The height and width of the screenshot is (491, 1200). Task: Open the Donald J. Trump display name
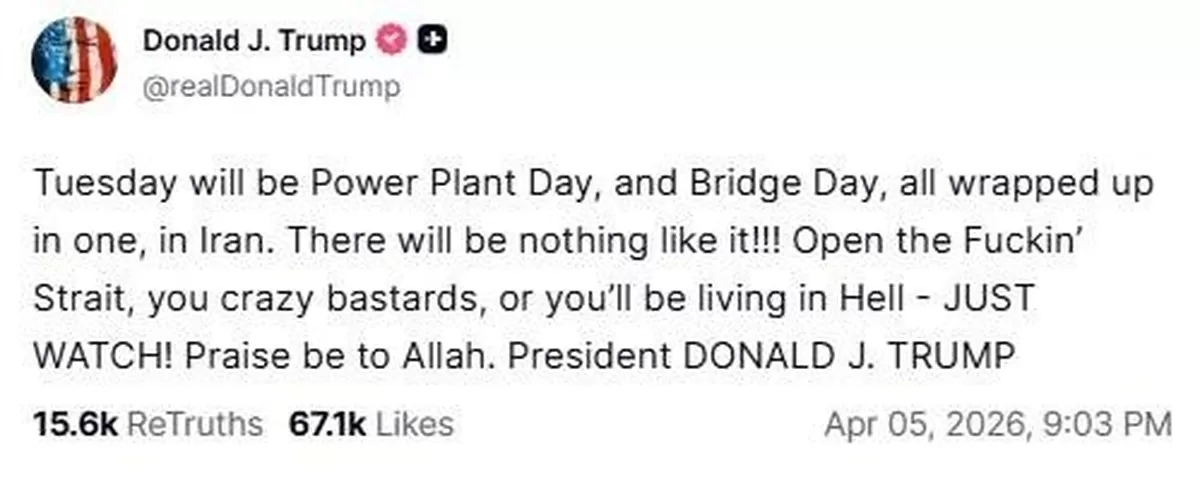coord(255,41)
